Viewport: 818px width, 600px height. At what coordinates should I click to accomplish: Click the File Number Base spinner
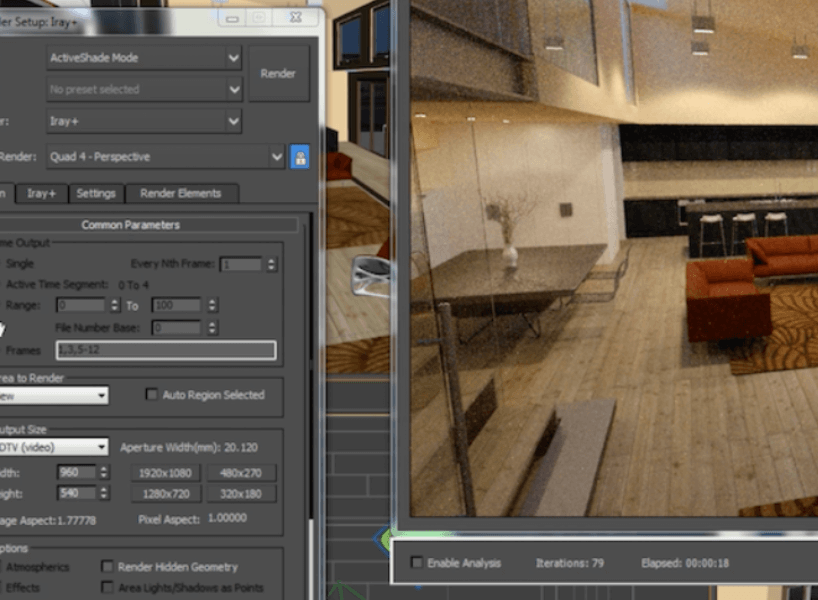(212, 328)
